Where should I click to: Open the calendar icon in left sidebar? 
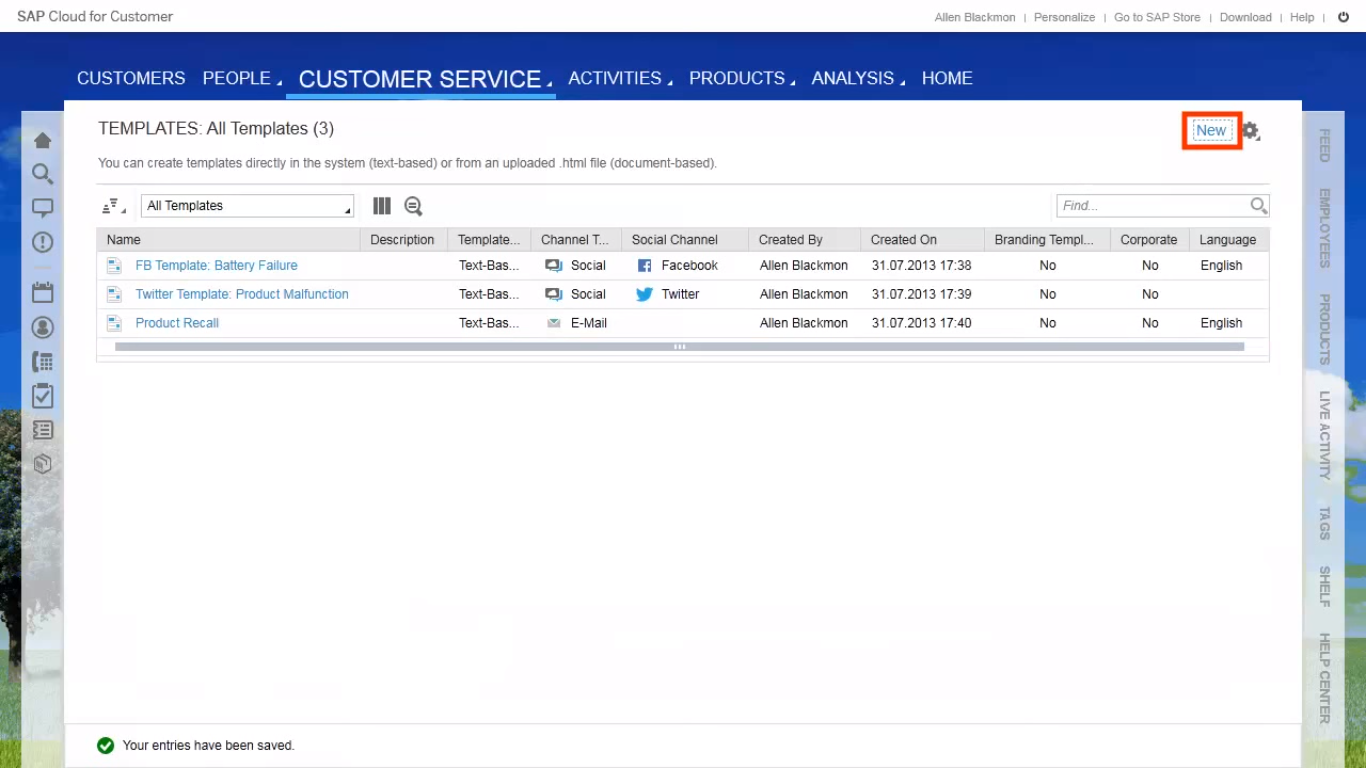pyautogui.click(x=43, y=292)
